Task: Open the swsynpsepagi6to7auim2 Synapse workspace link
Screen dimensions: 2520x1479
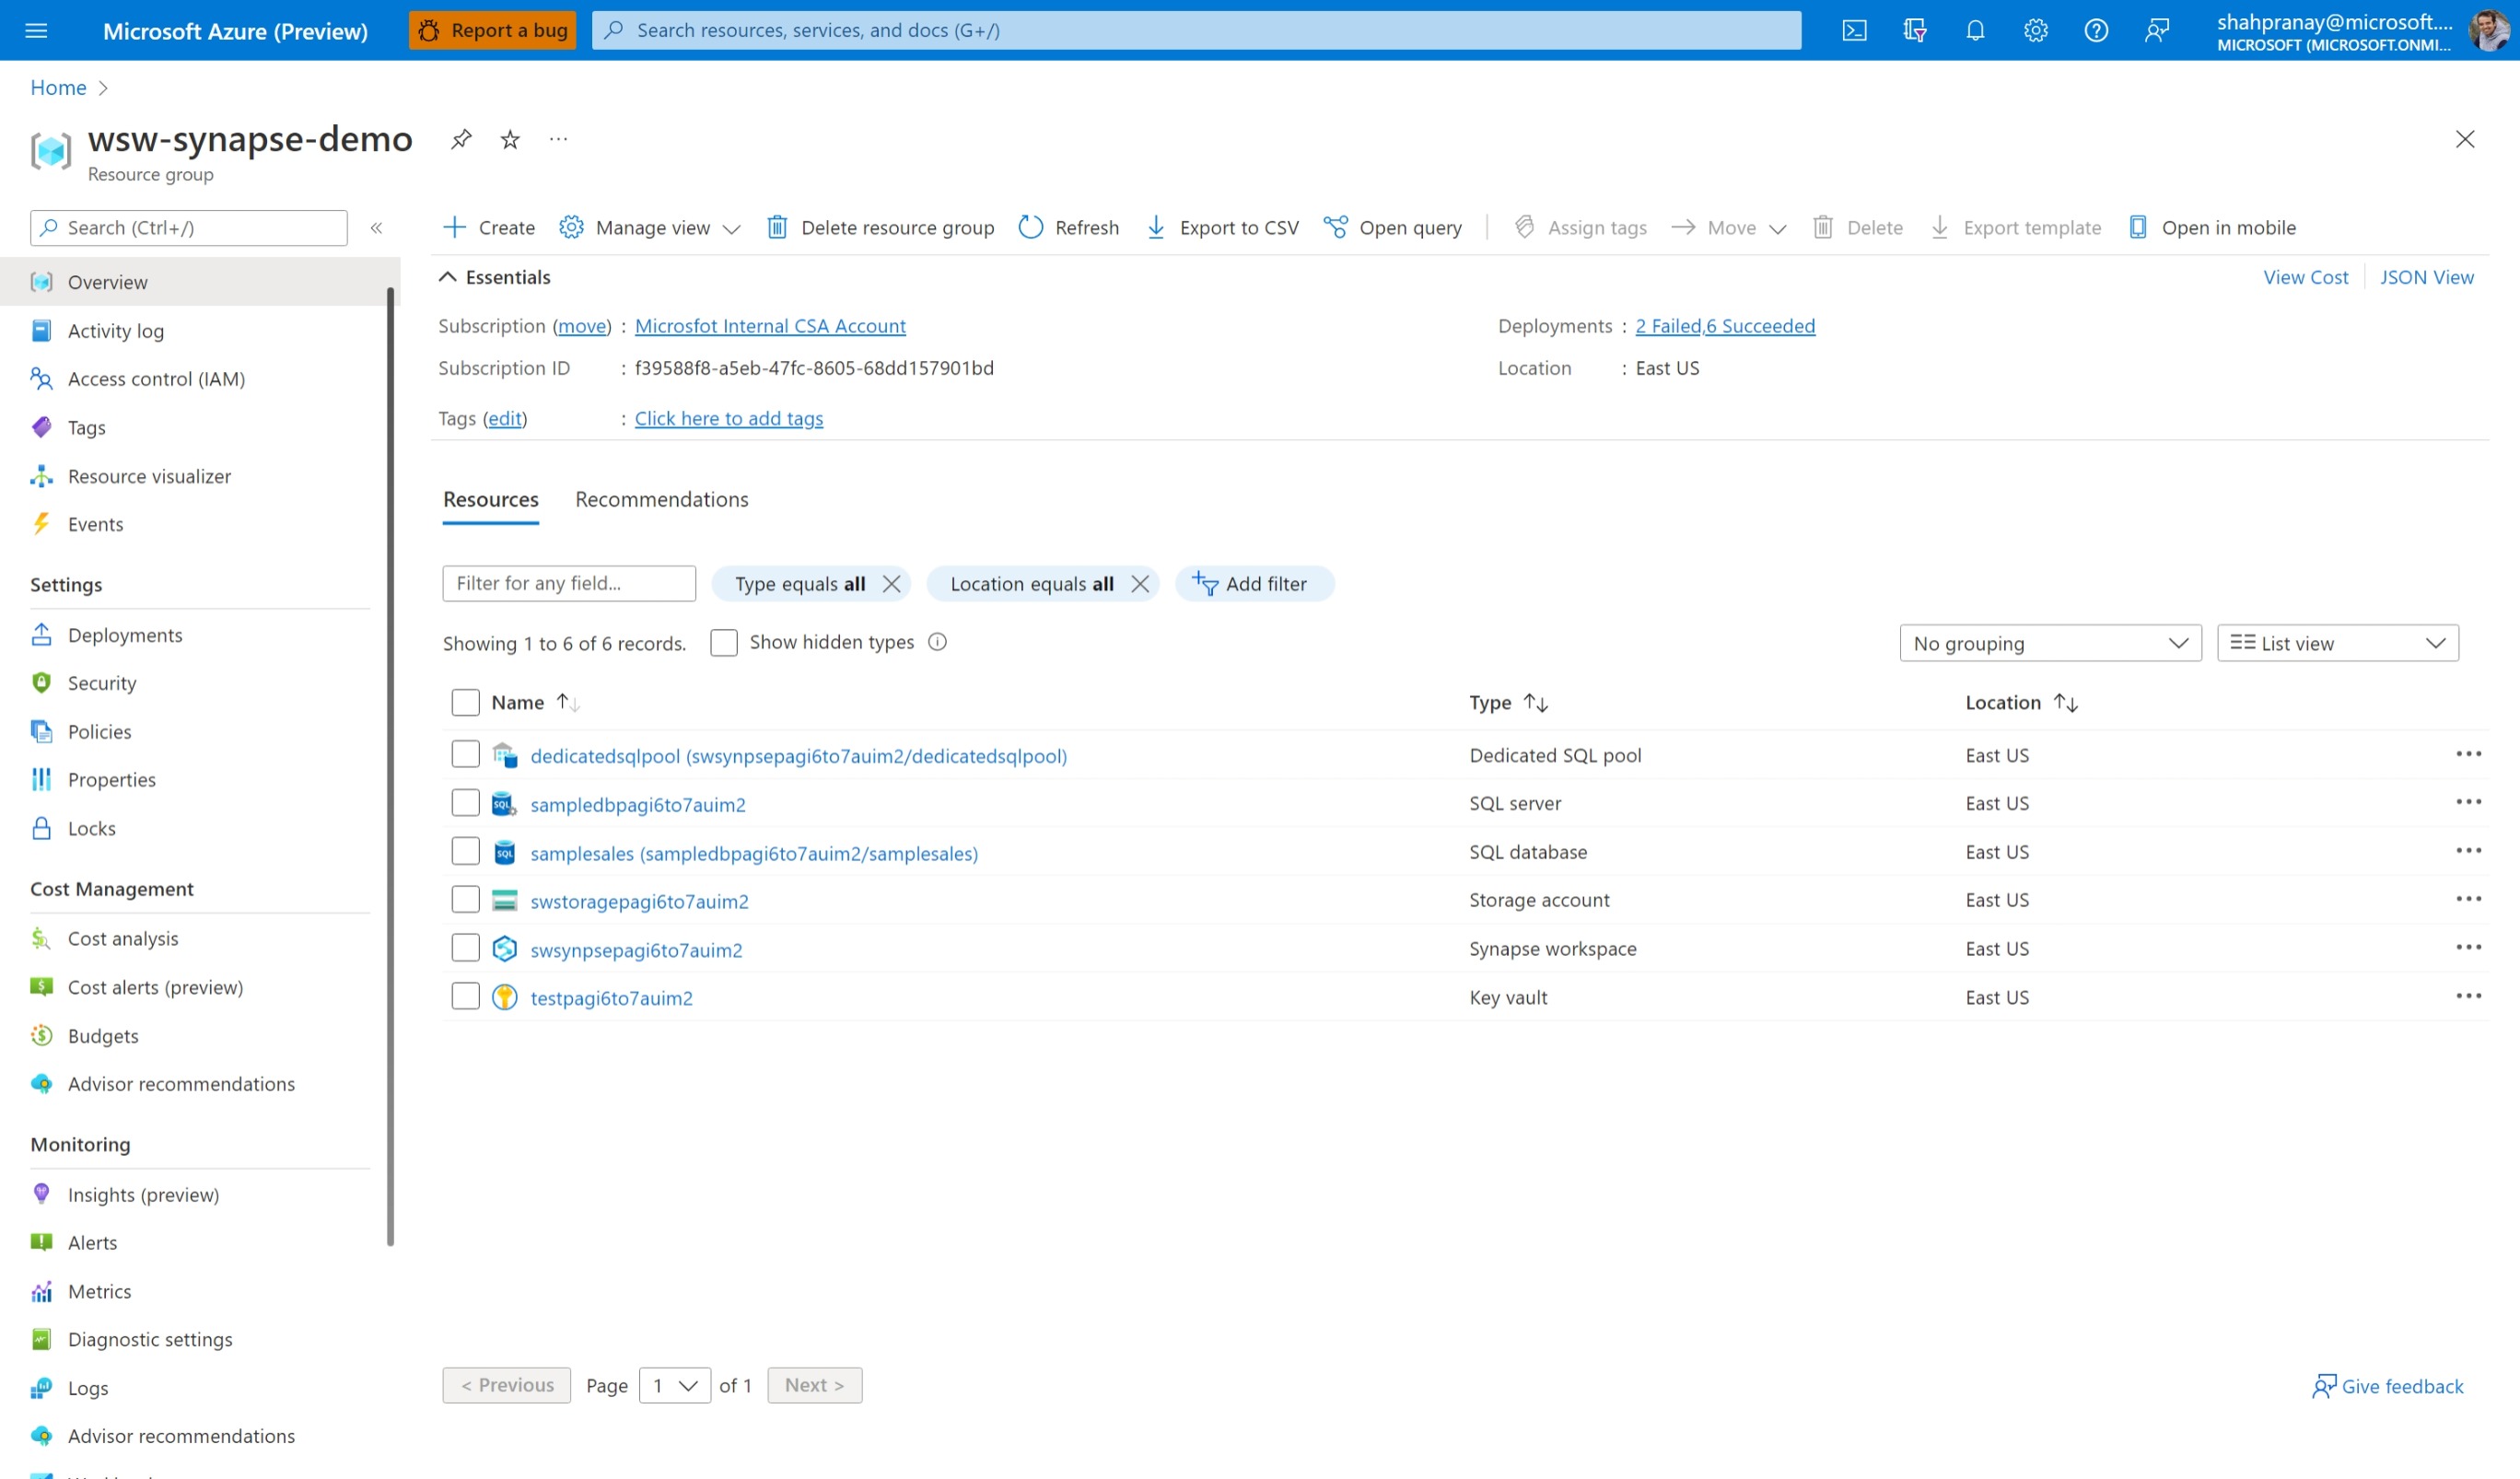Action: pos(636,949)
